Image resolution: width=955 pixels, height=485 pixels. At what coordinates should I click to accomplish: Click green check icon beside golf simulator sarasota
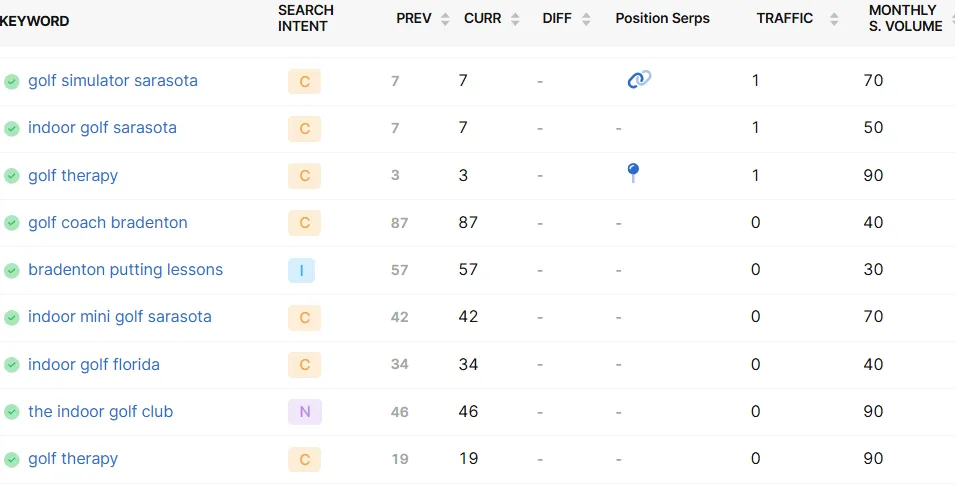pos(12,81)
